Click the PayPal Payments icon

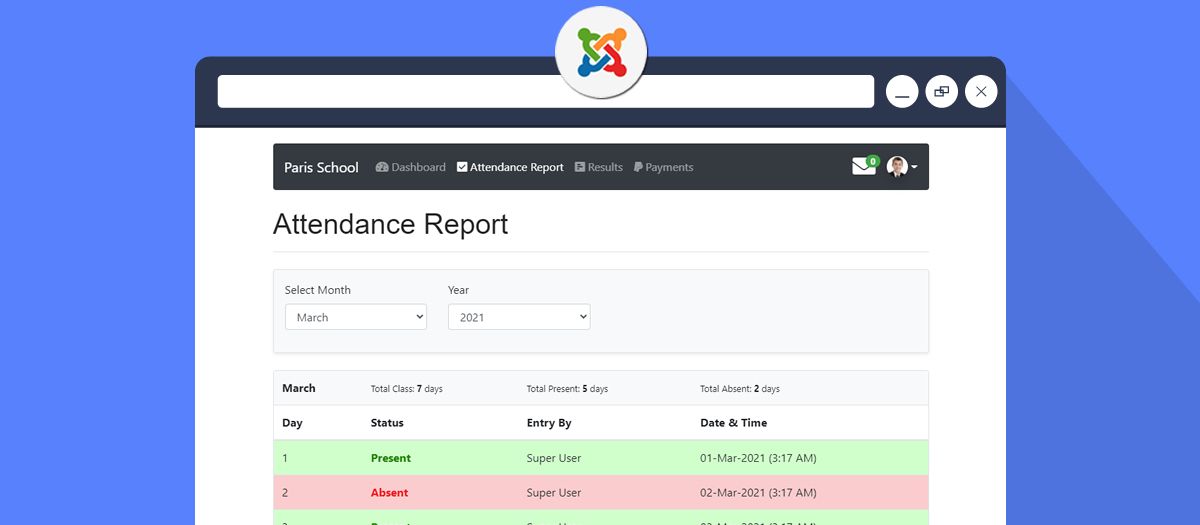(x=638, y=167)
